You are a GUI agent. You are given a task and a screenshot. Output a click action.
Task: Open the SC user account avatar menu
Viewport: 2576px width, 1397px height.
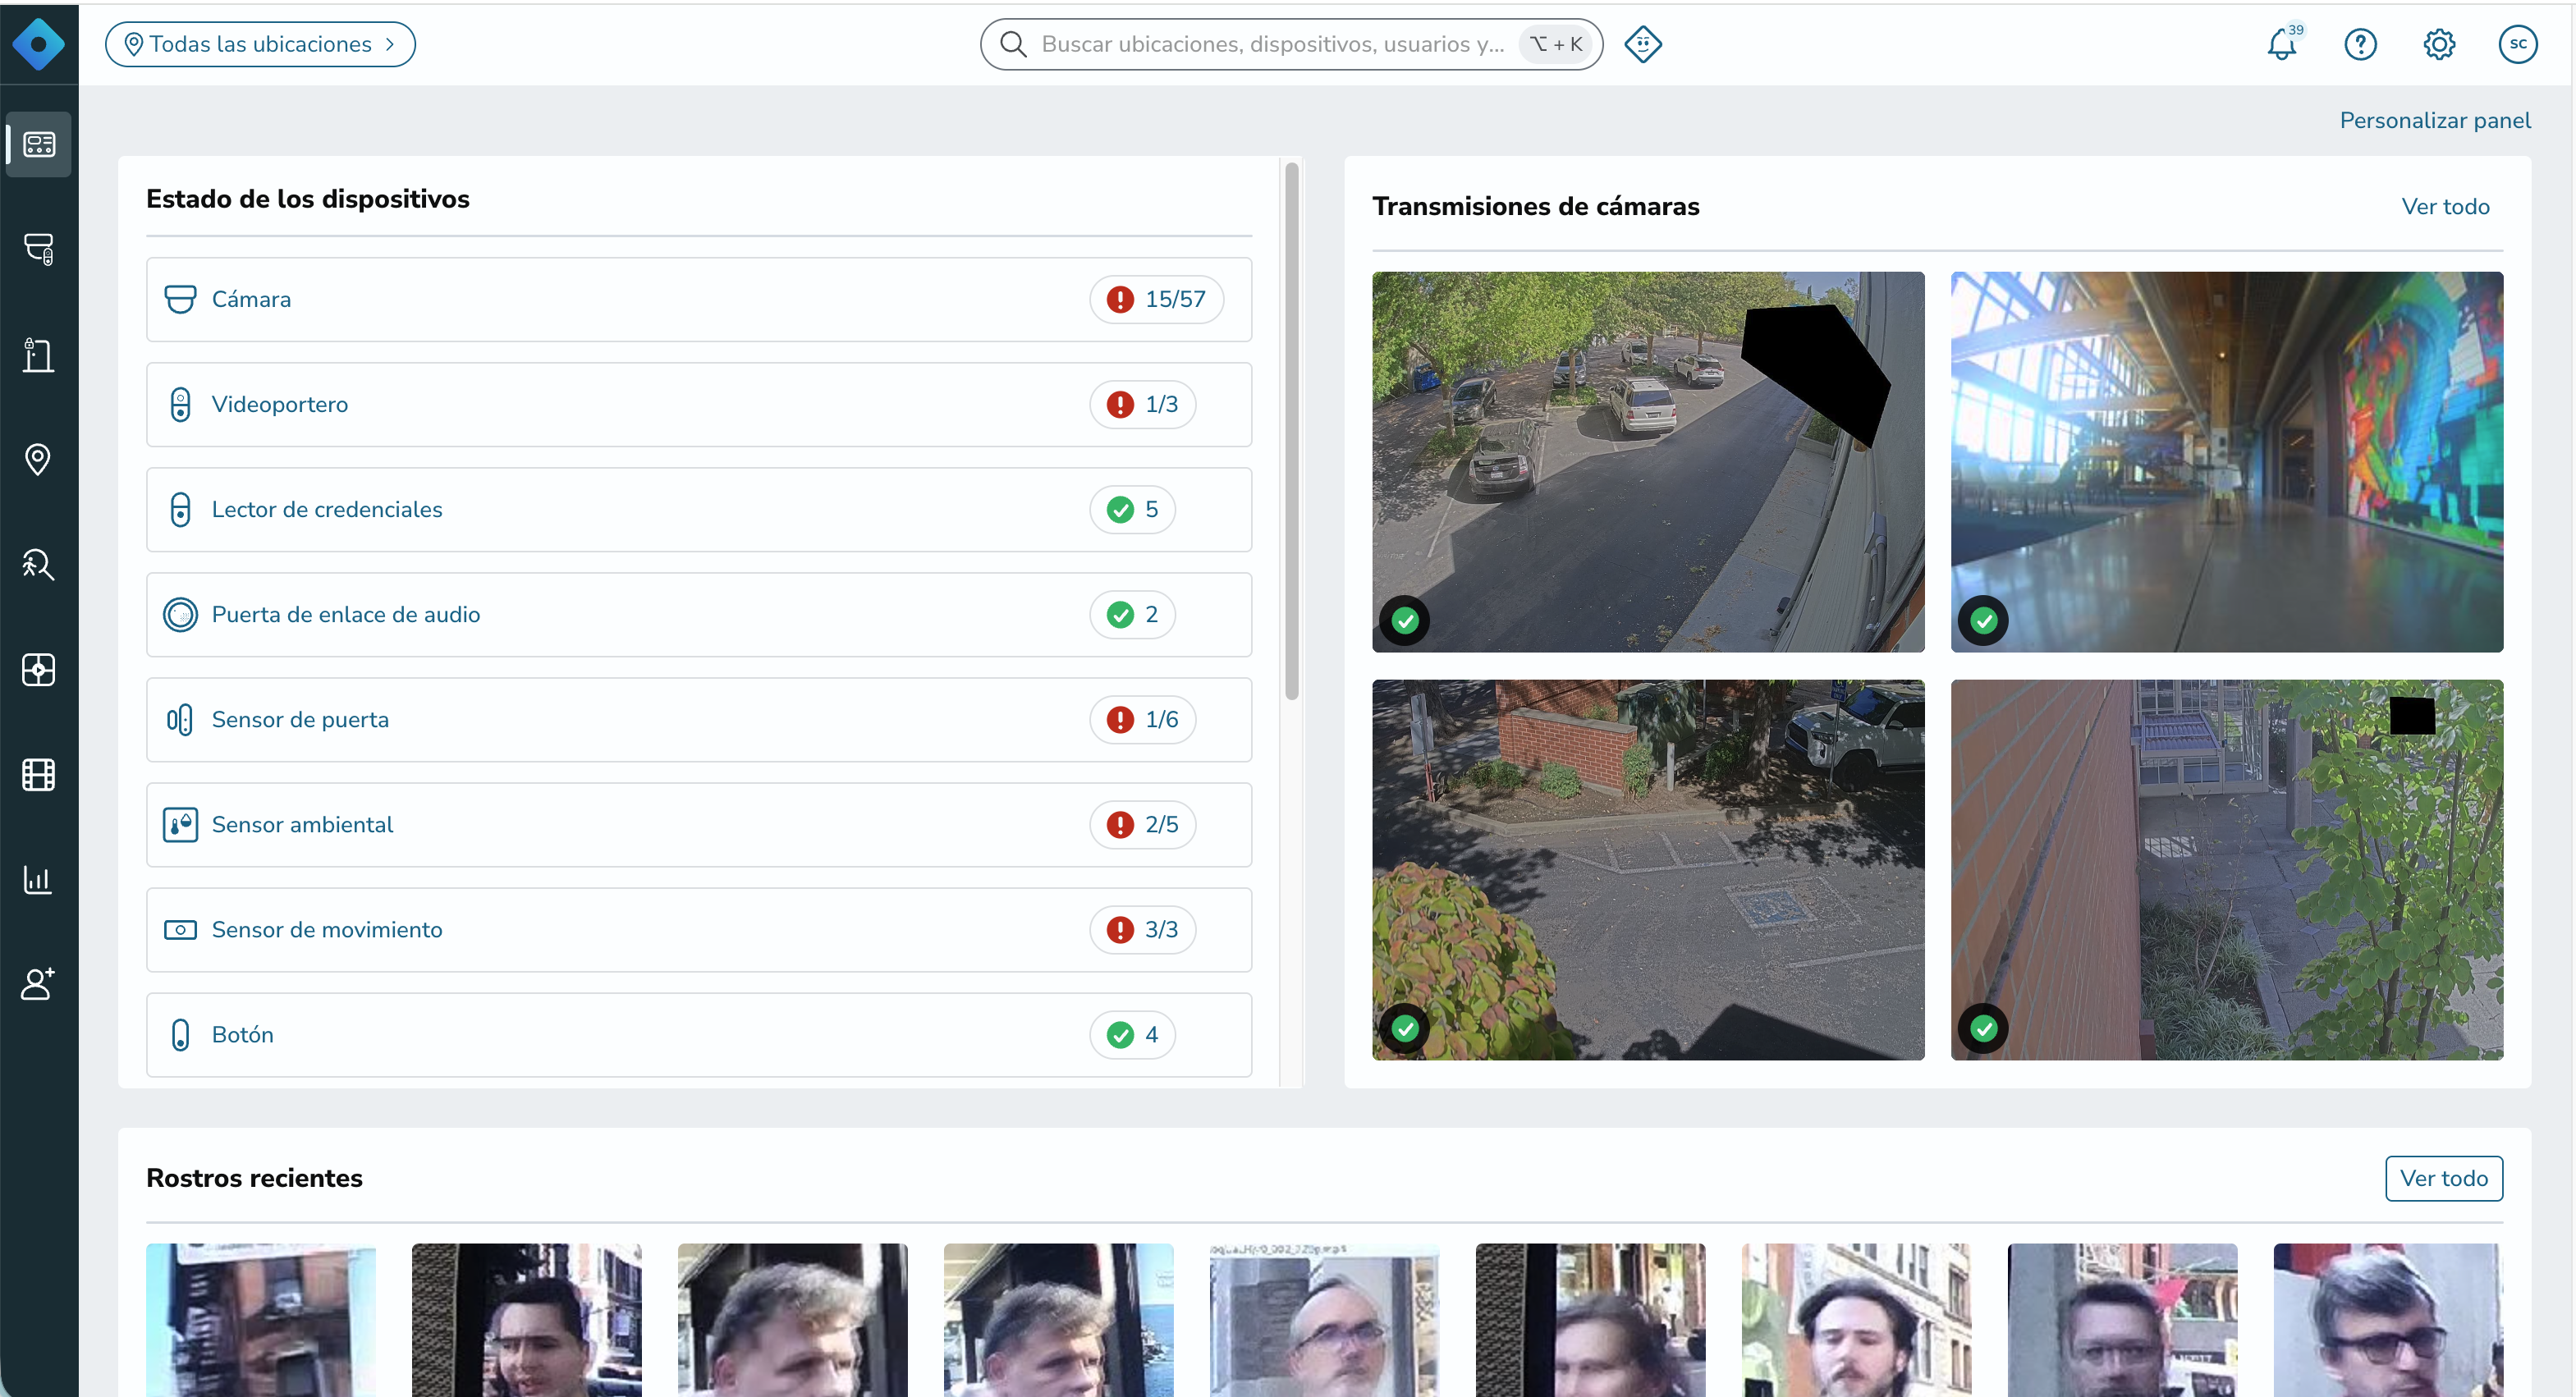pyautogui.click(x=2518, y=44)
